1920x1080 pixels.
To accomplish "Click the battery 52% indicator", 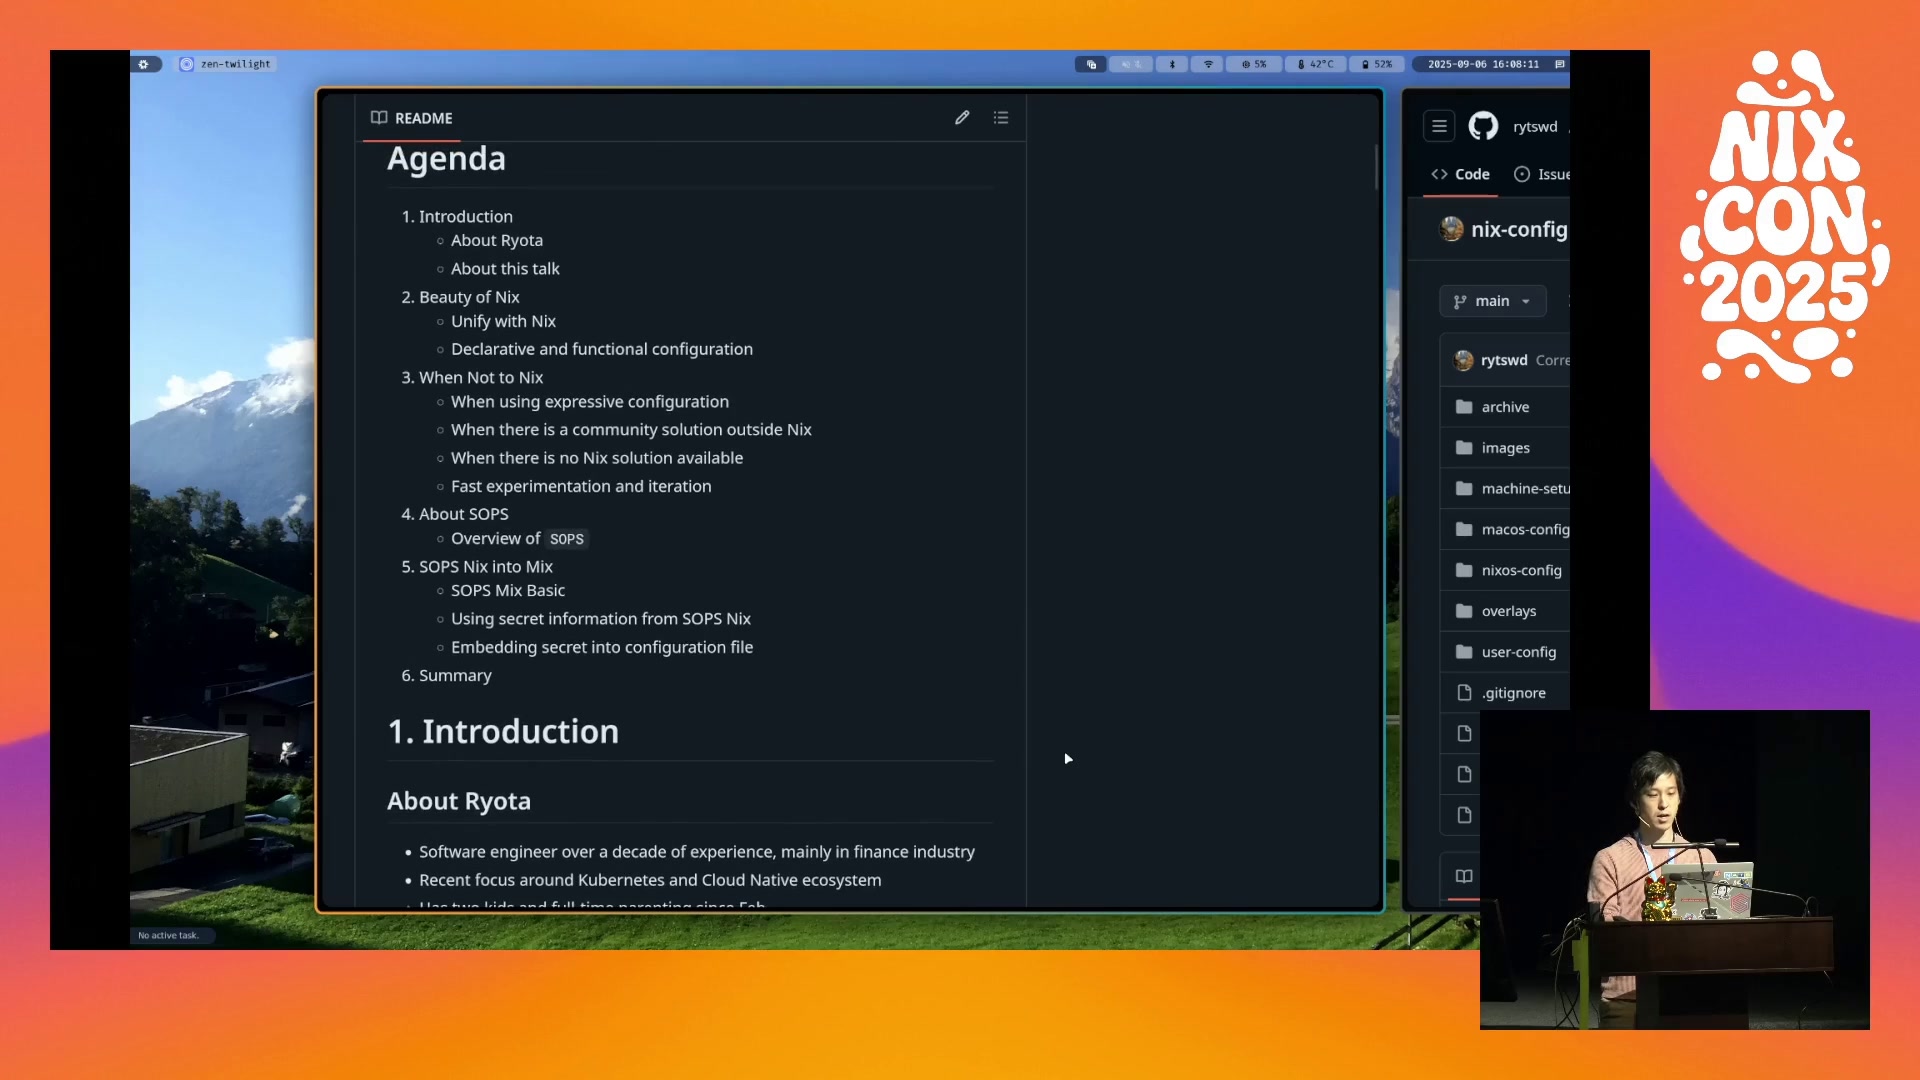I will [x=1377, y=64].
